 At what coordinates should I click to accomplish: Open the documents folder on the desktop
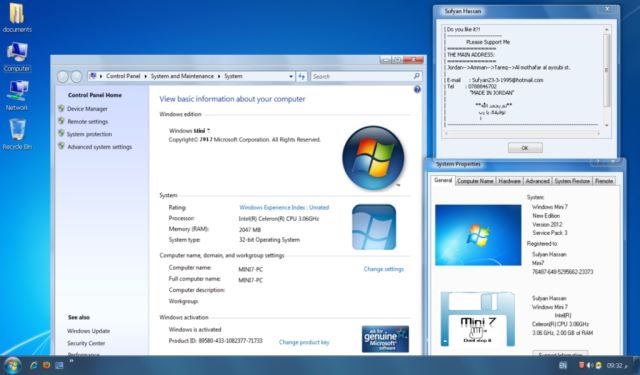click(x=17, y=17)
